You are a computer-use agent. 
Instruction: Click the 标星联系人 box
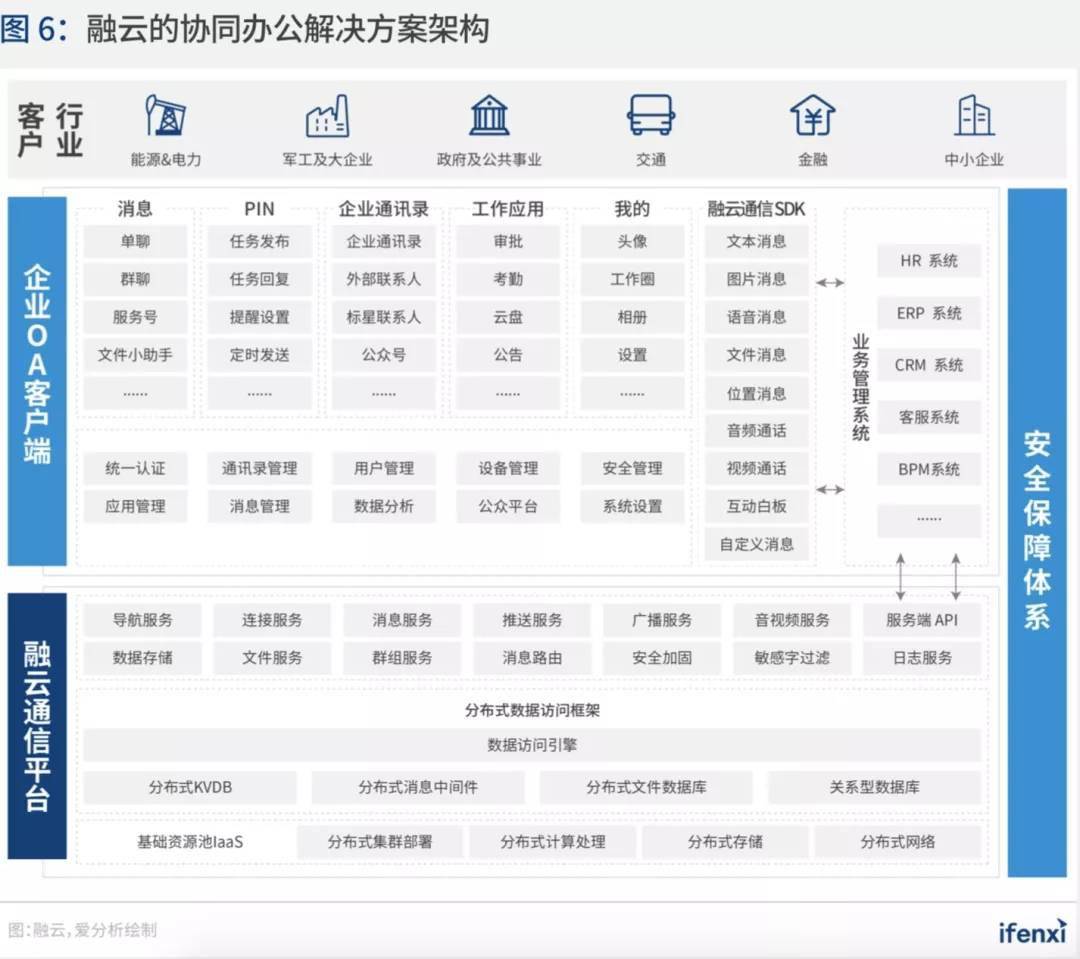(x=384, y=317)
